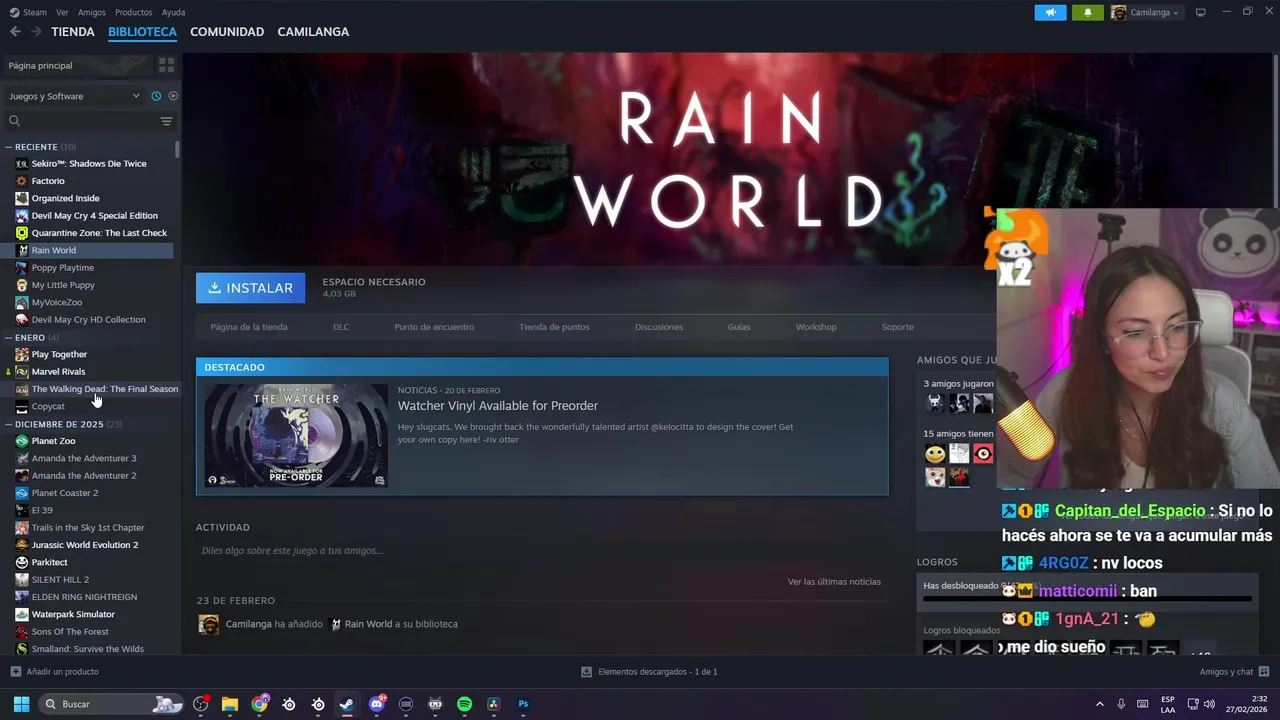This screenshot has width=1280, height=720.
Task: Open Rain World Workshop tab
Action: 816,327
